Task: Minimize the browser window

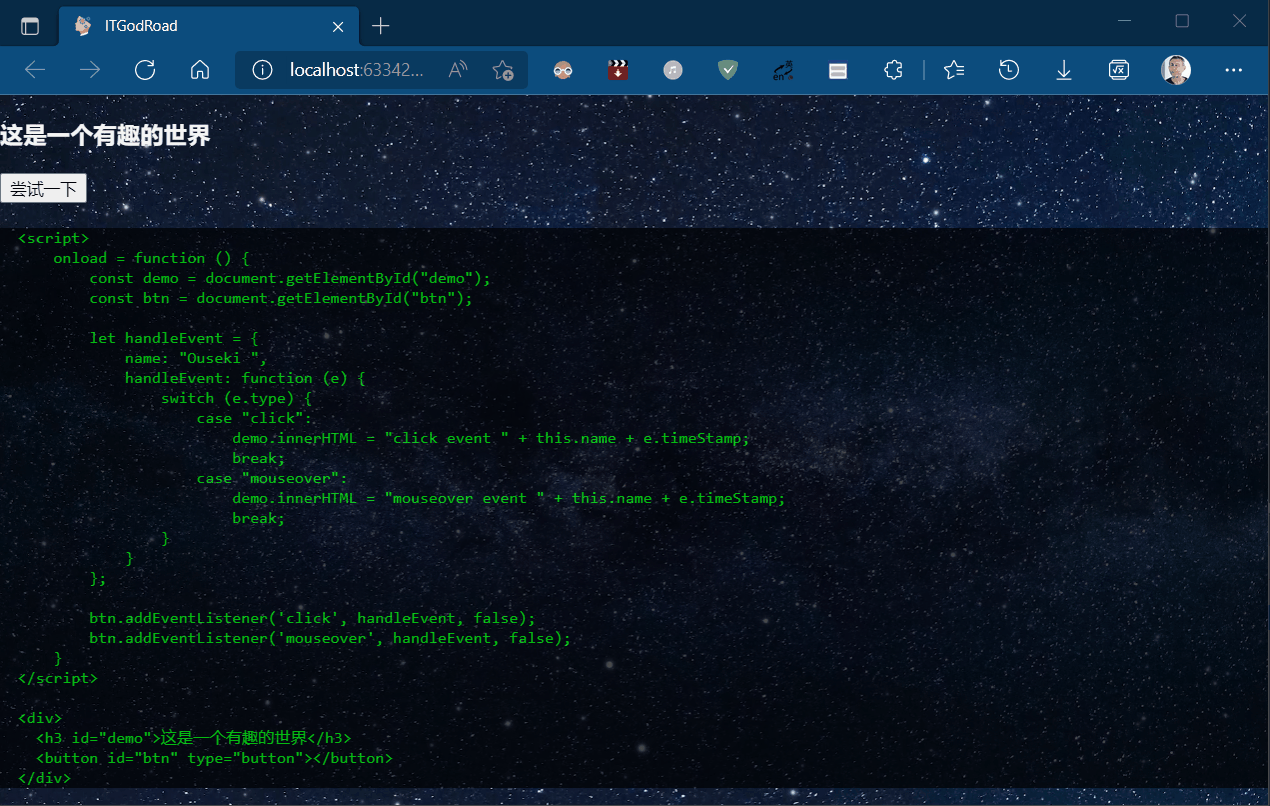Action: [1124, 21]
